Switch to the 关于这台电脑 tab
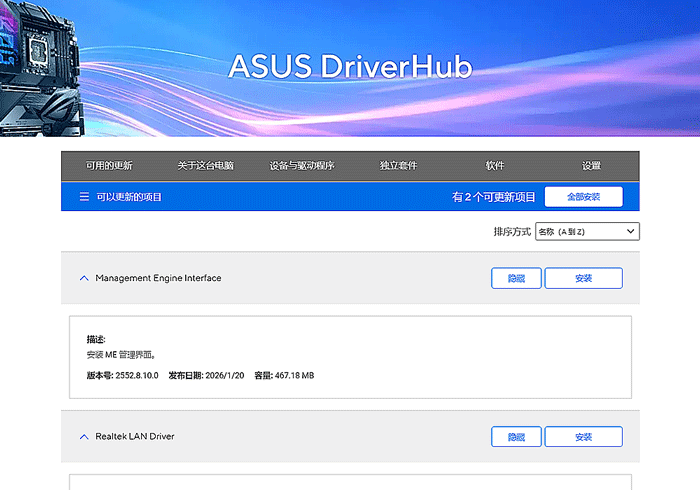The height and width of the screenshot is (490, 700). [205, 166]
